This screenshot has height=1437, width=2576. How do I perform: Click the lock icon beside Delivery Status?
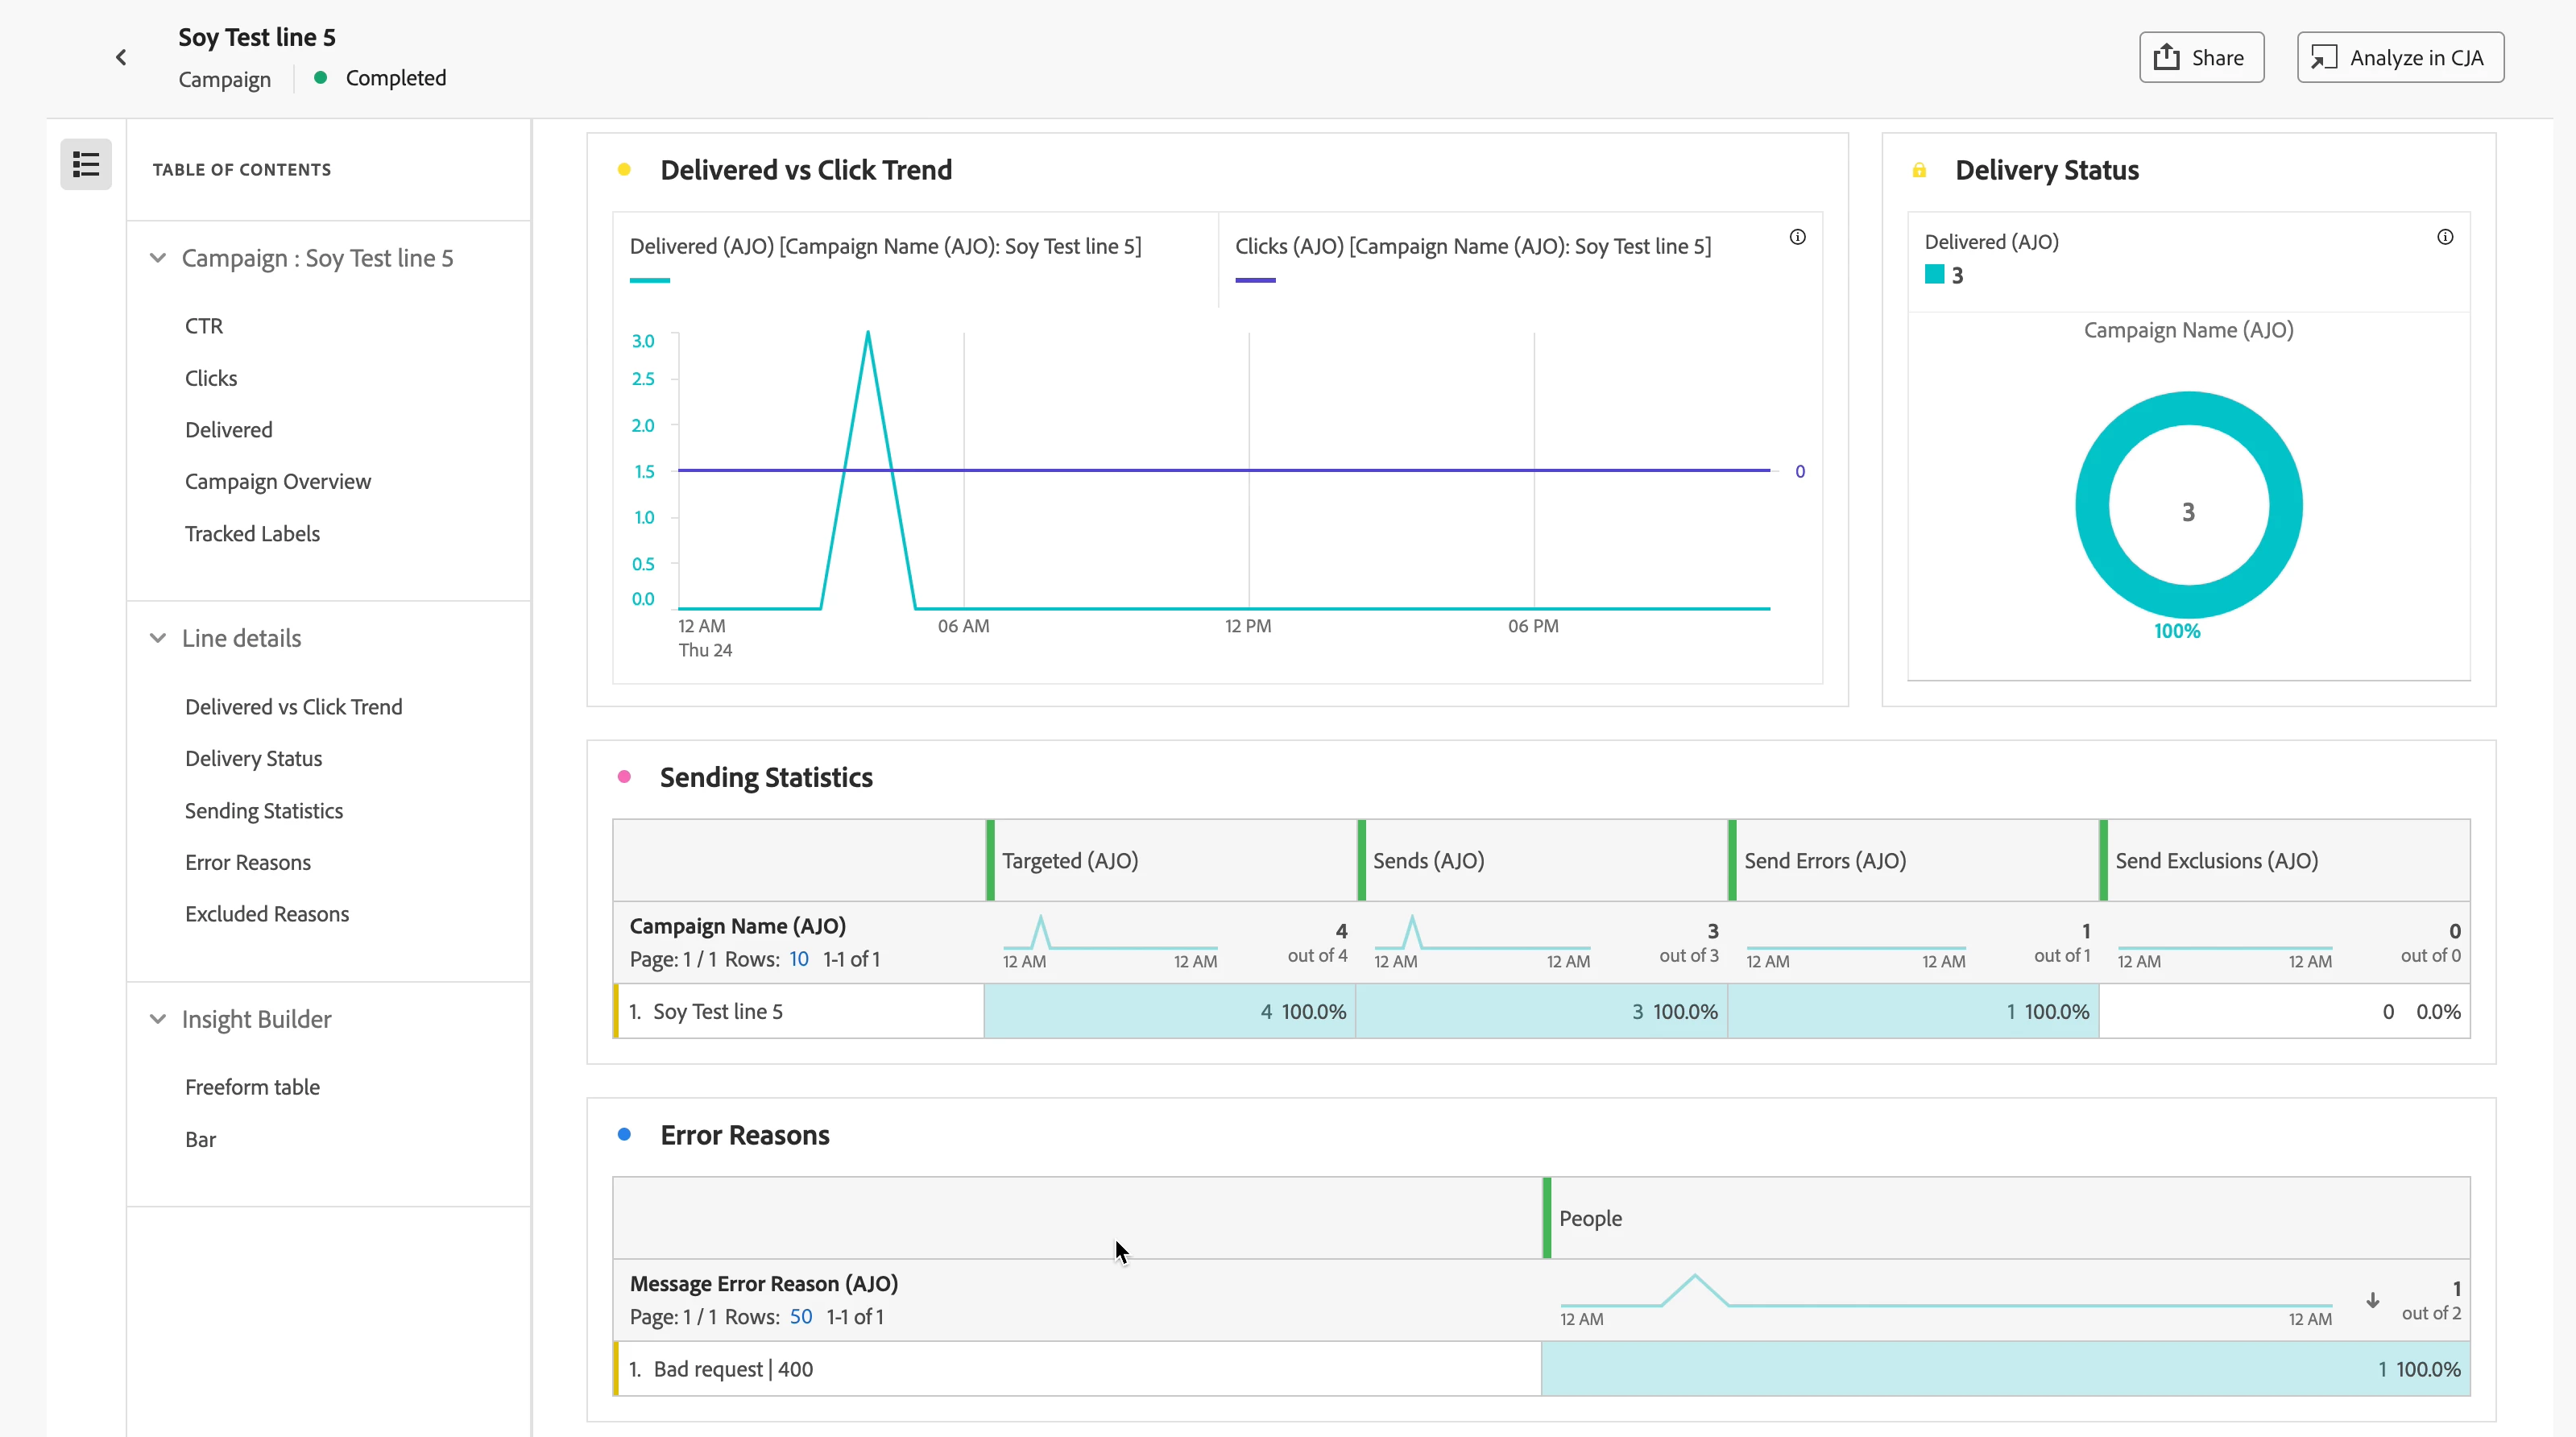(x=1919, y=170)
